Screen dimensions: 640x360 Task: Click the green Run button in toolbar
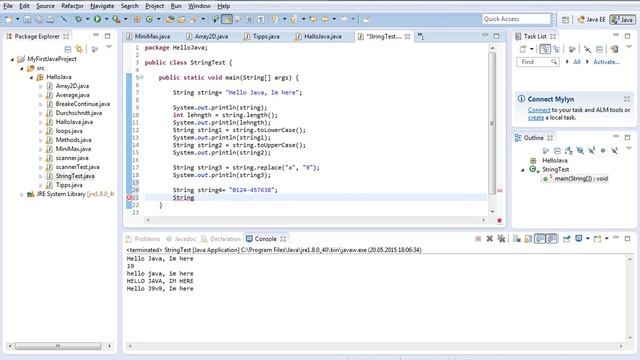click(x=97, y=19)
